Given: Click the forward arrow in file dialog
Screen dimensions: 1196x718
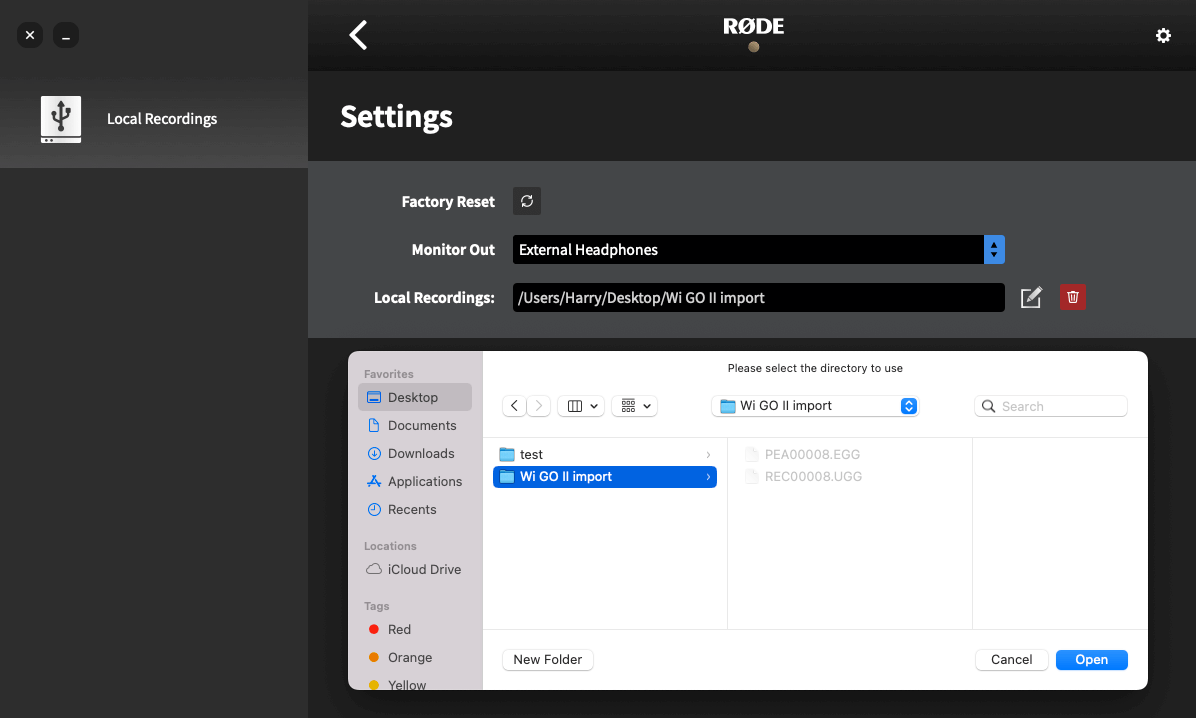Looking at the screenshot, I should point(539,406).
